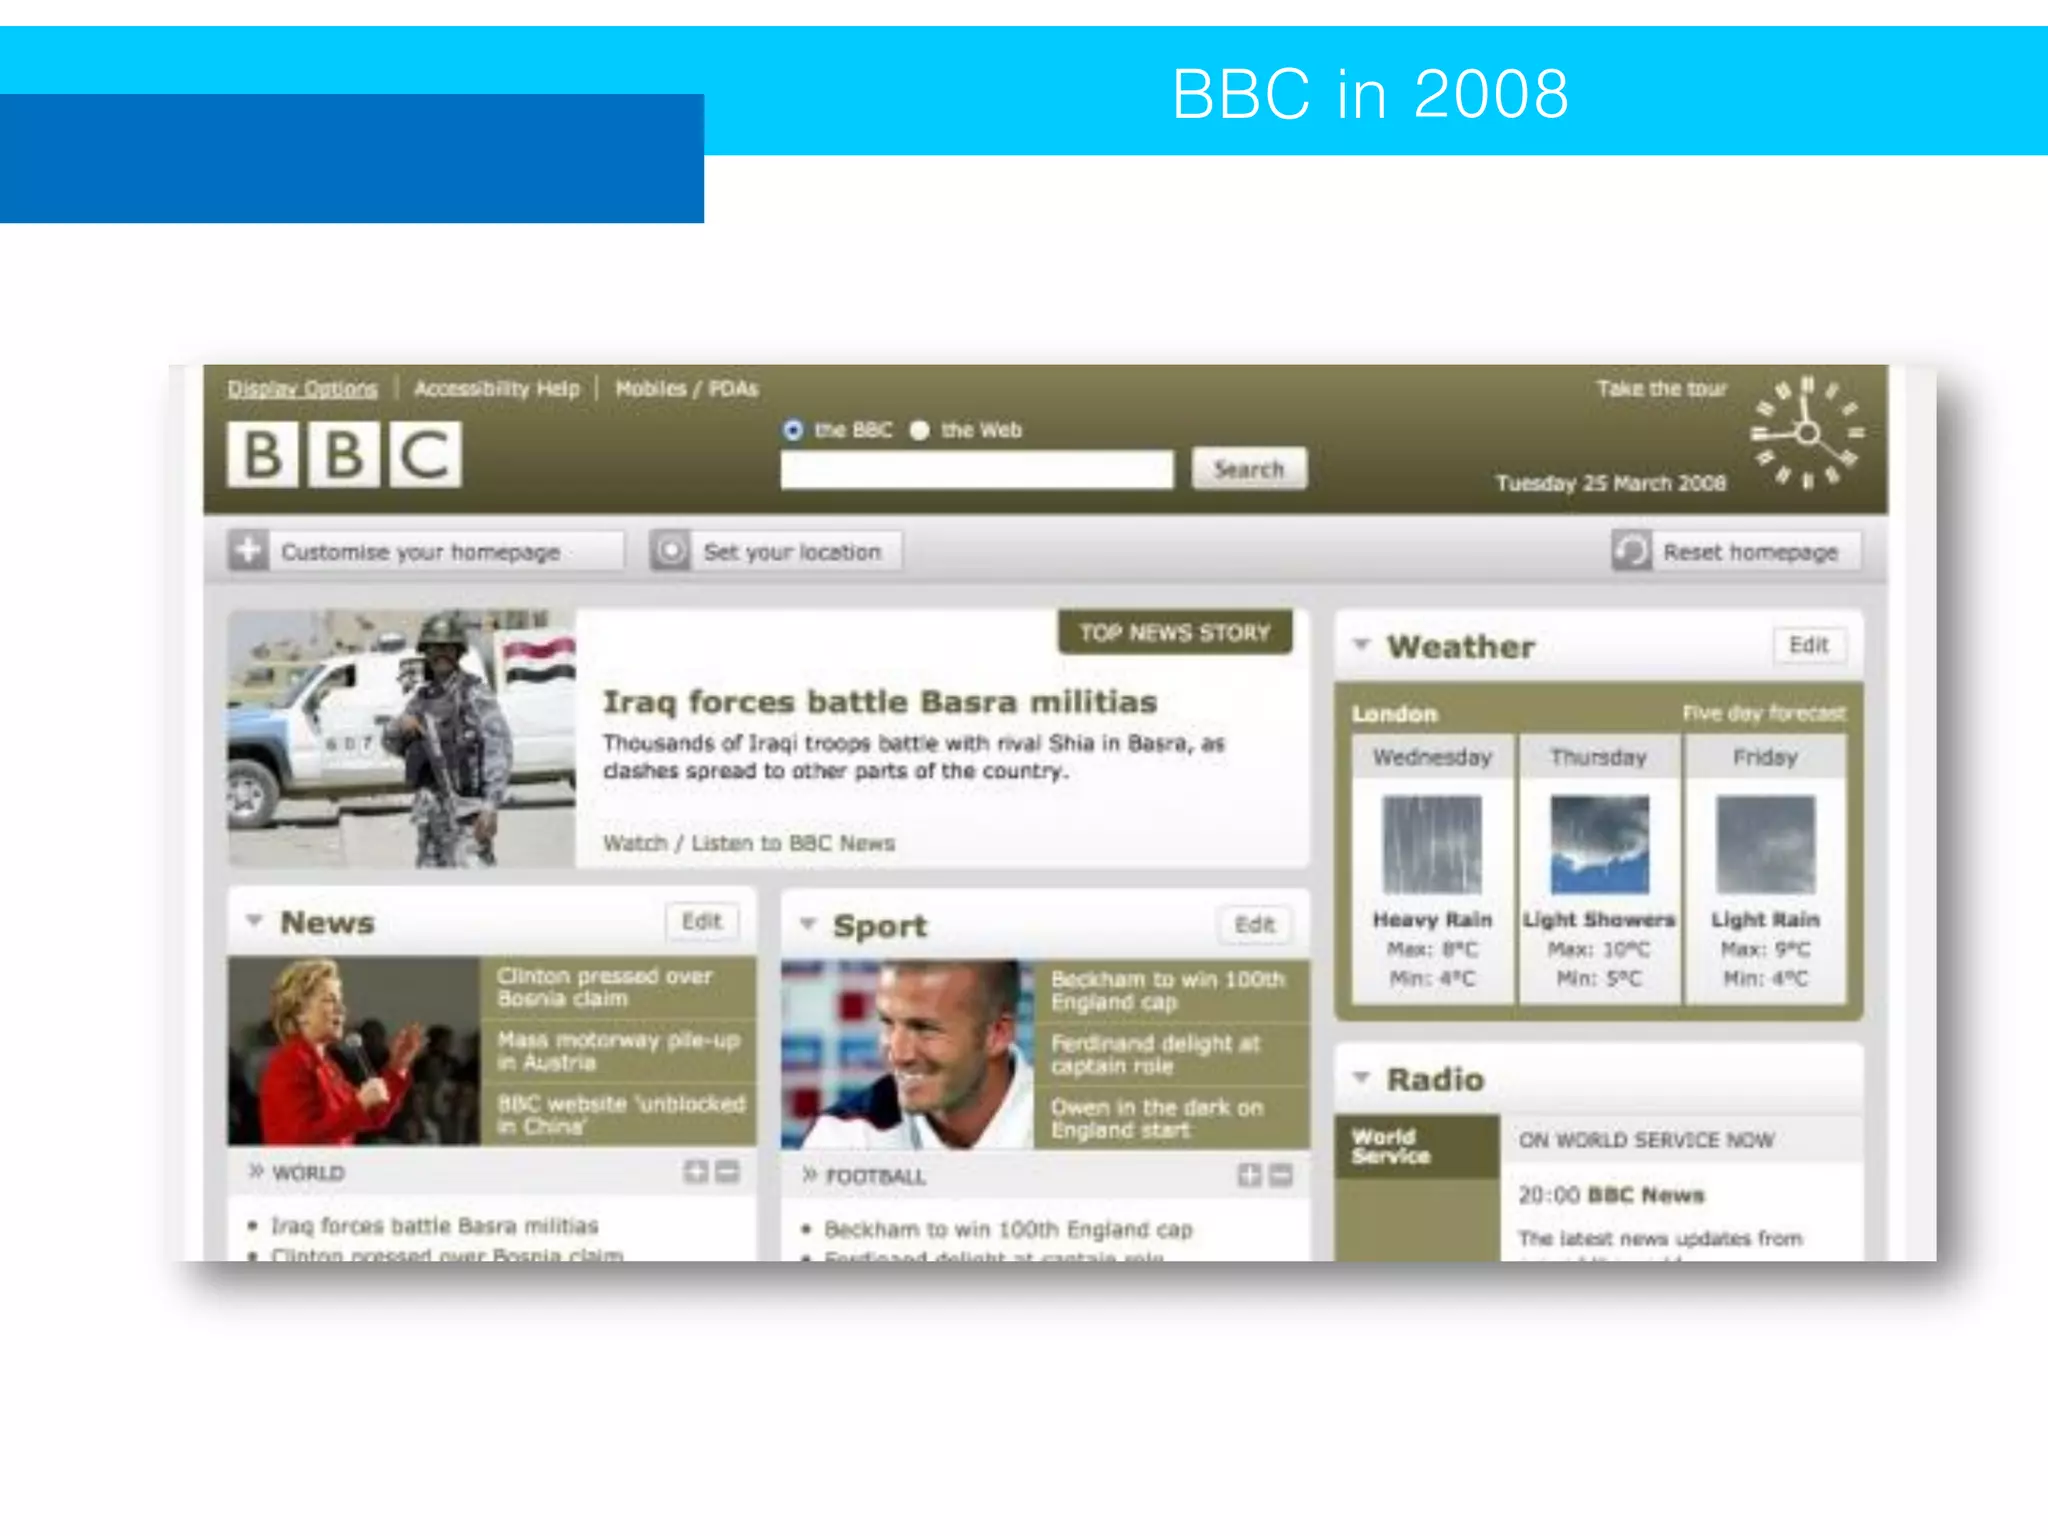Select Clinton pressed over Bosnia claim story
Viewport: 2048px width, 1536px height.
point(618,987)
